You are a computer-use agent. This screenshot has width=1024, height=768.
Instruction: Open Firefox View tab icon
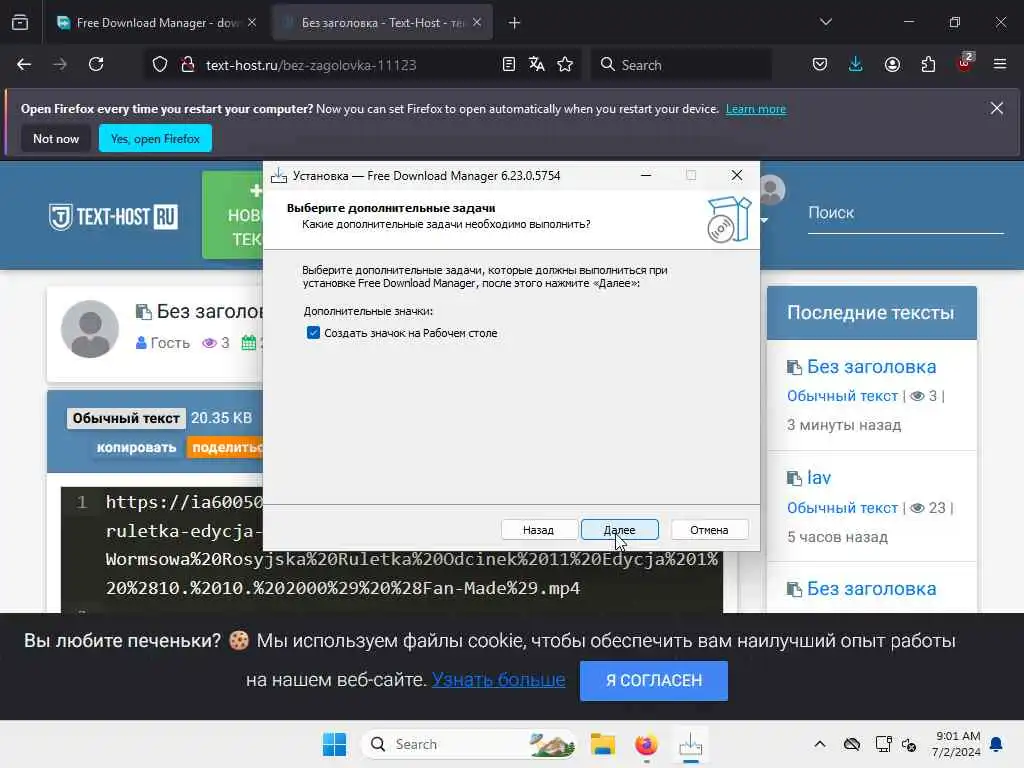pos(20,23)
